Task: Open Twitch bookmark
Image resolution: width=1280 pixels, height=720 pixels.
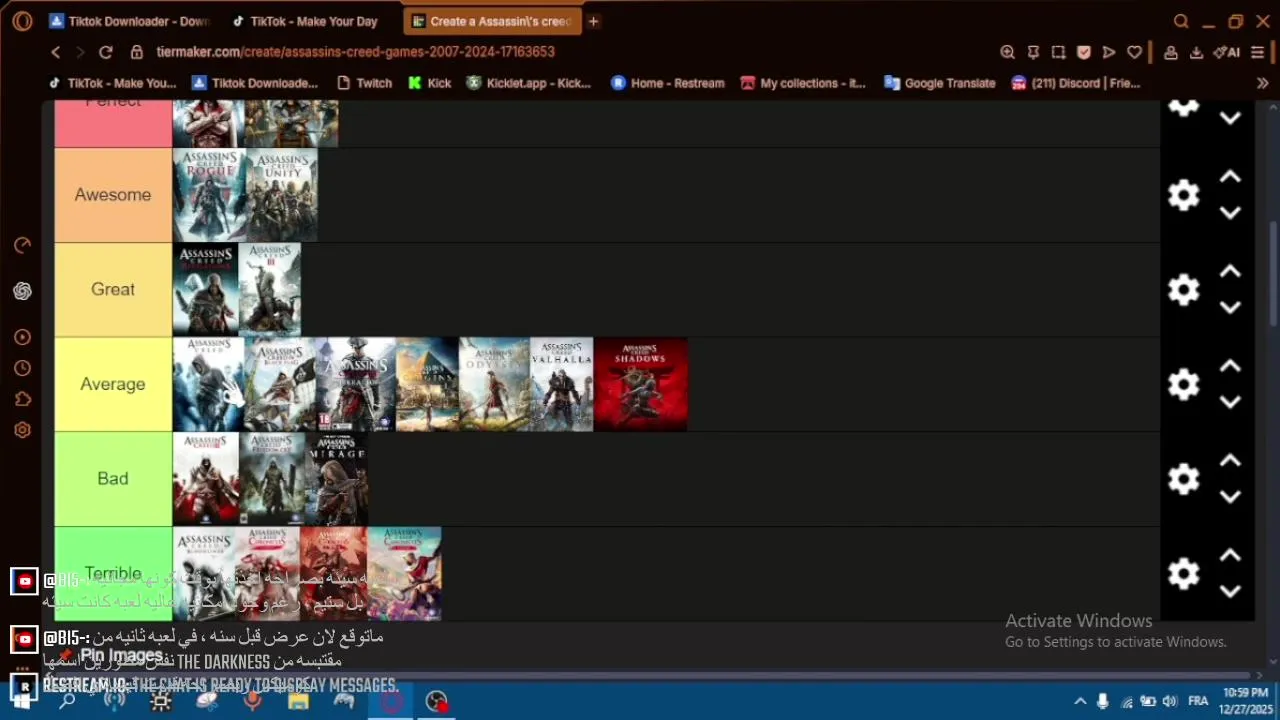Action: tap(364, 83)
